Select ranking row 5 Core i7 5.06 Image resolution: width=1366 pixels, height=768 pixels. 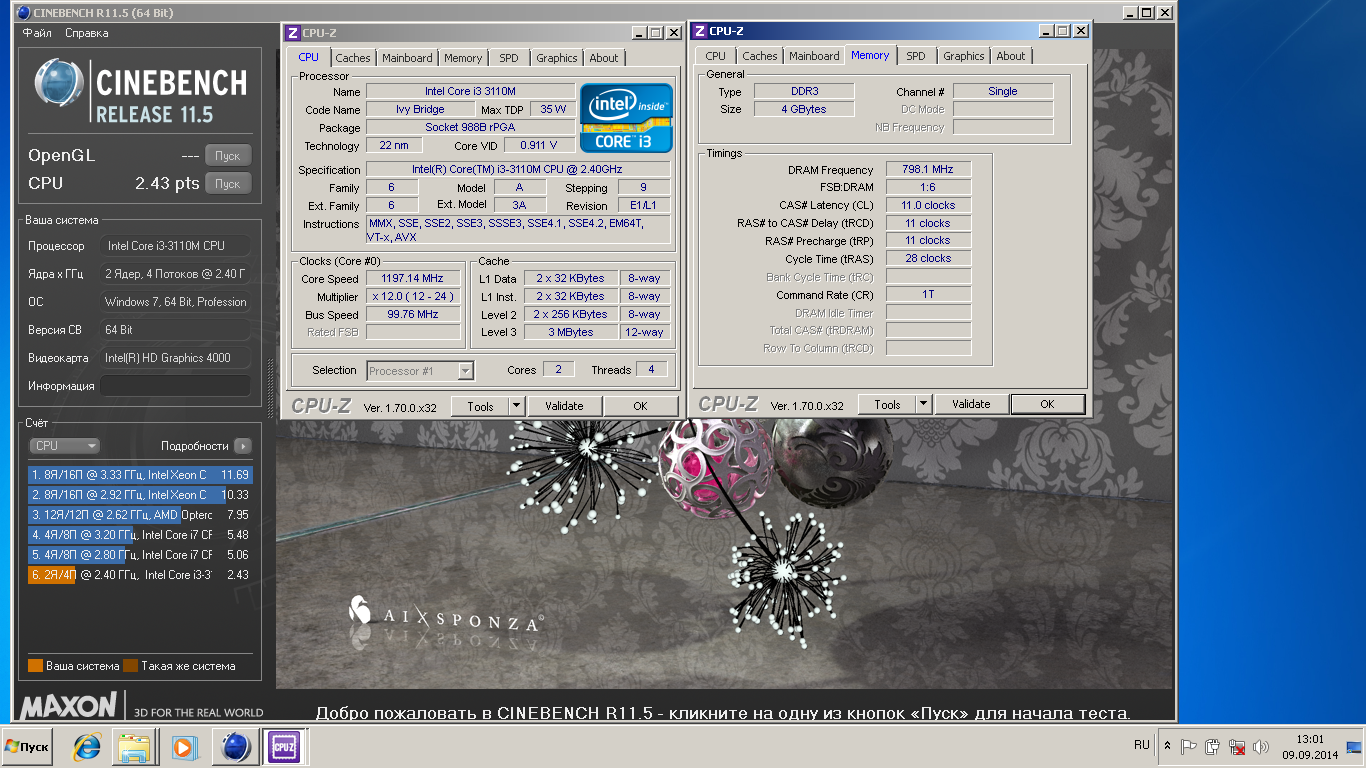pos(140,555)
